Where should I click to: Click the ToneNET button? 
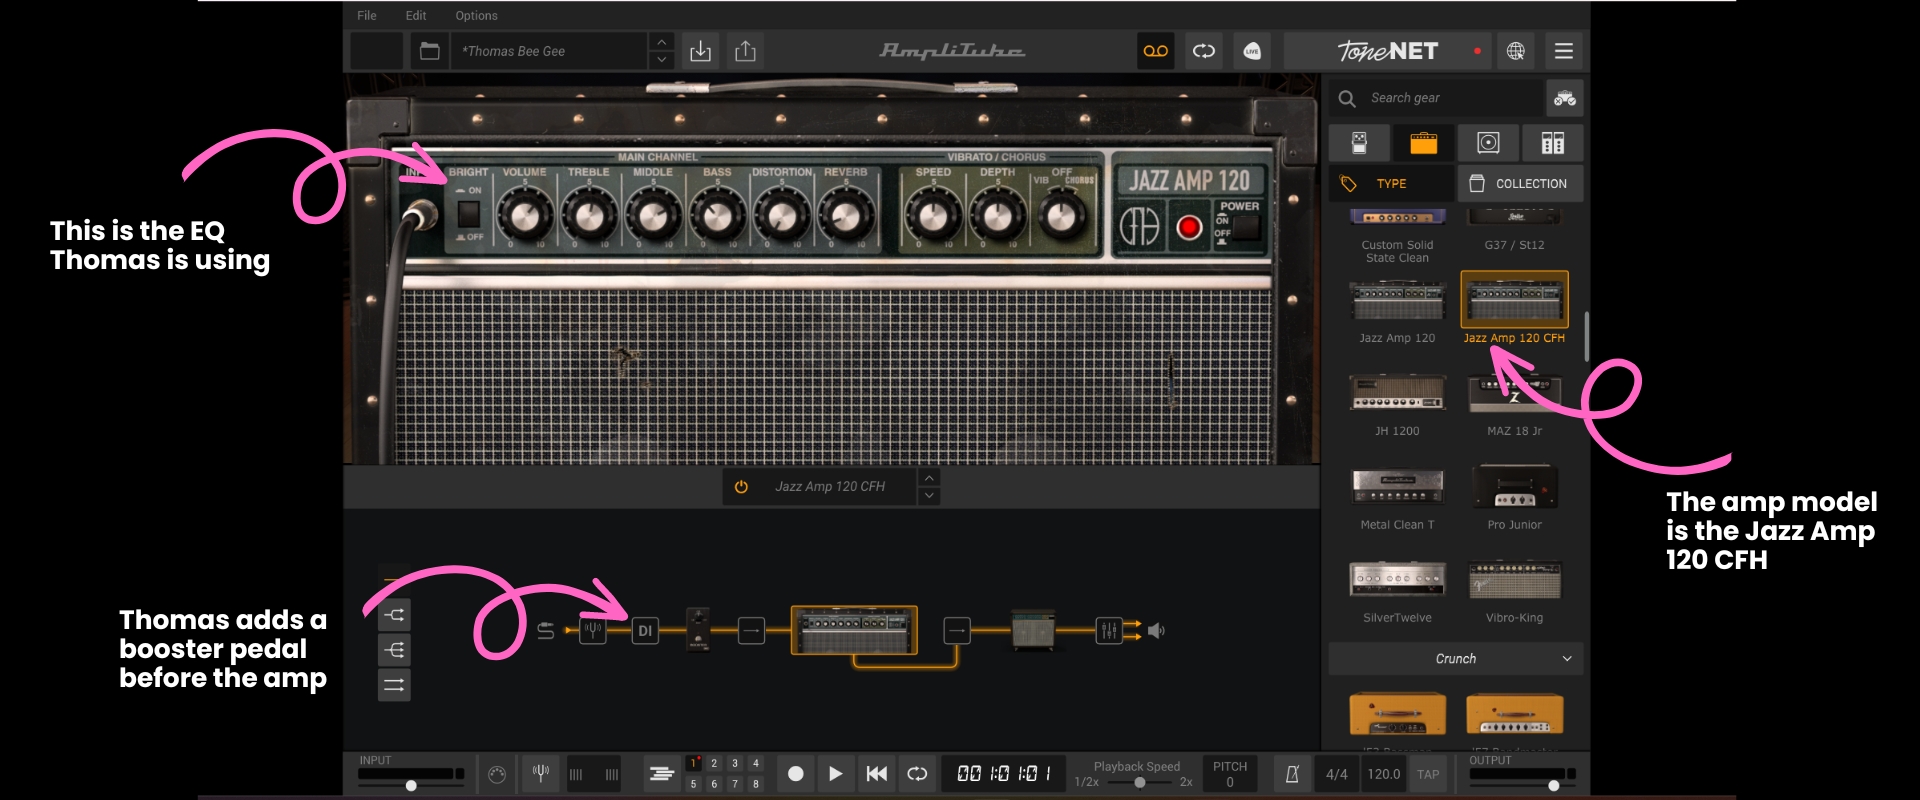click(x=1388, y=51)
